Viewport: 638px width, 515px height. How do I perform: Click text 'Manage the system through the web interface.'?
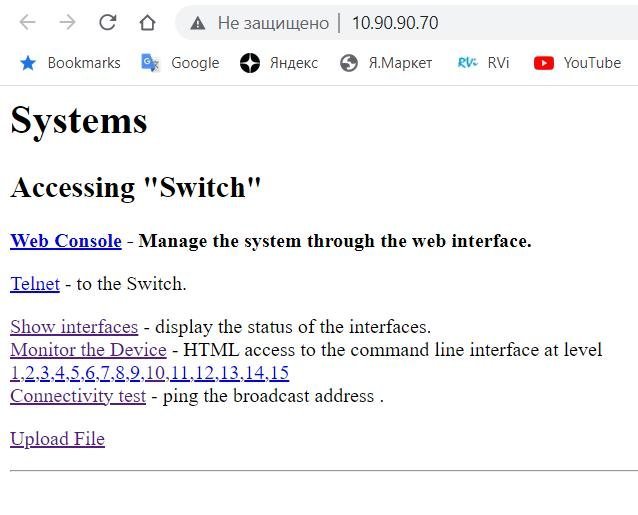[335, 241]
